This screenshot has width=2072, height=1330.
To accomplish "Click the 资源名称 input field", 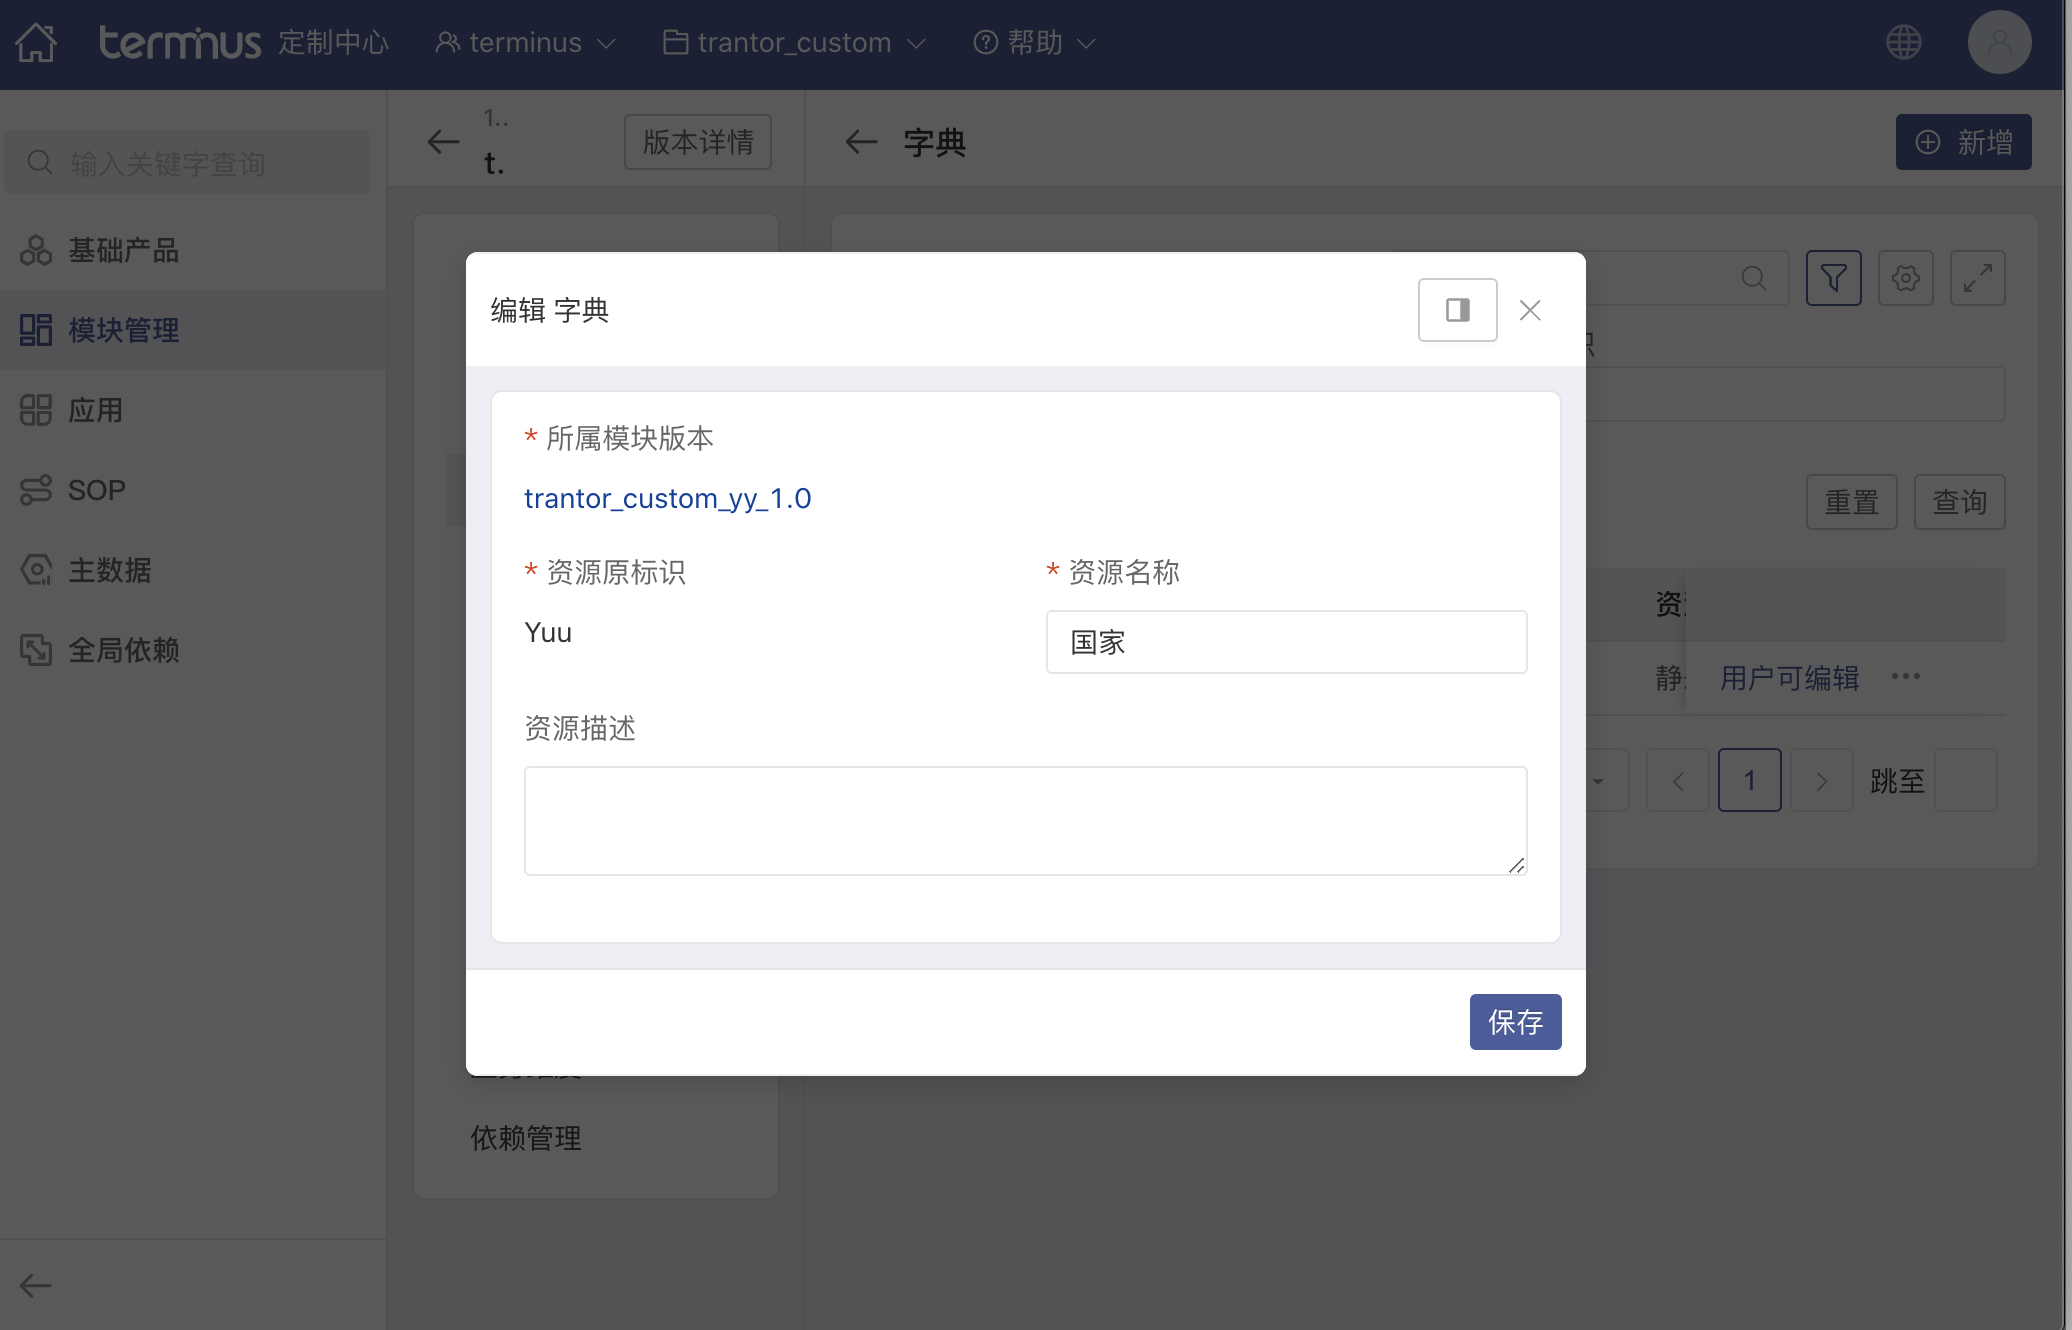I will tap(1287, 642).
